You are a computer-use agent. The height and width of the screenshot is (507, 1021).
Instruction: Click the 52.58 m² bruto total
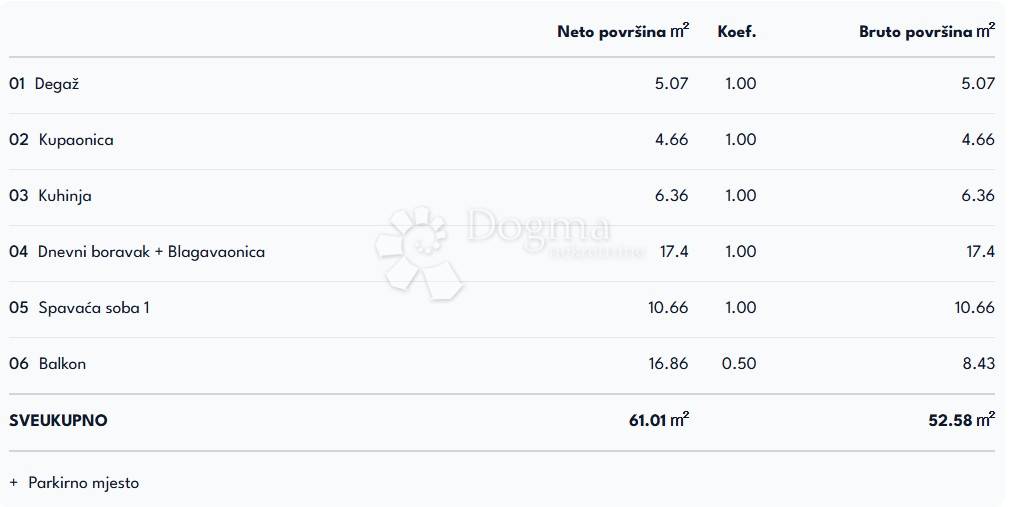click(961, 421)
